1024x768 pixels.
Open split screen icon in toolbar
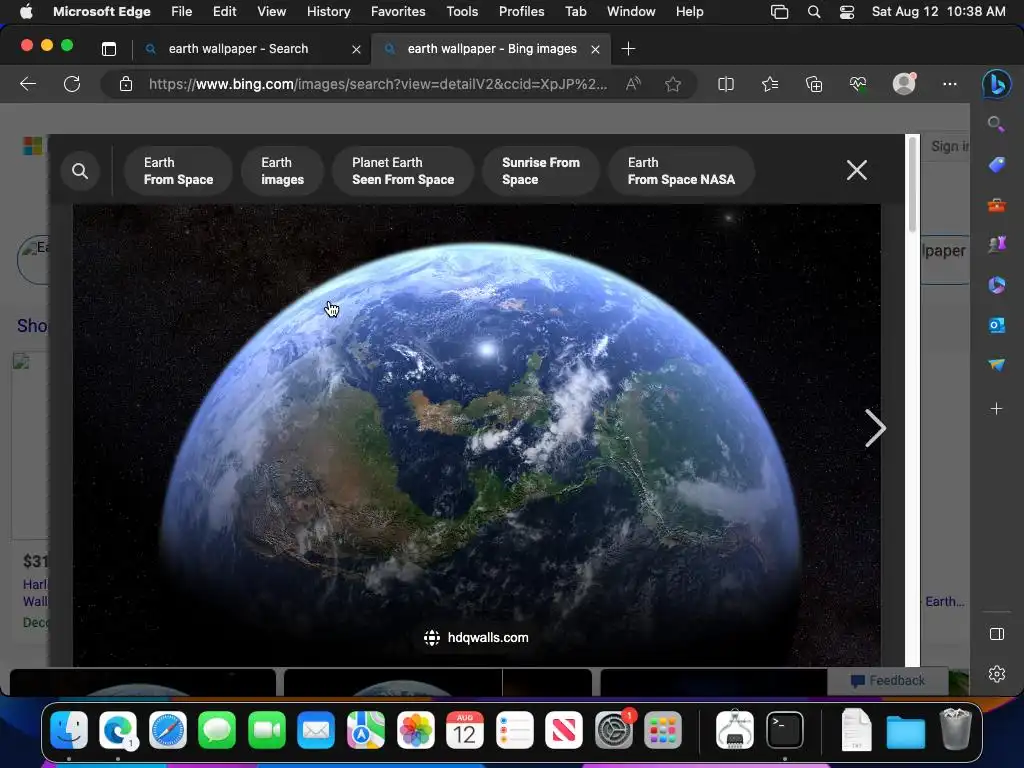[726, 84]
